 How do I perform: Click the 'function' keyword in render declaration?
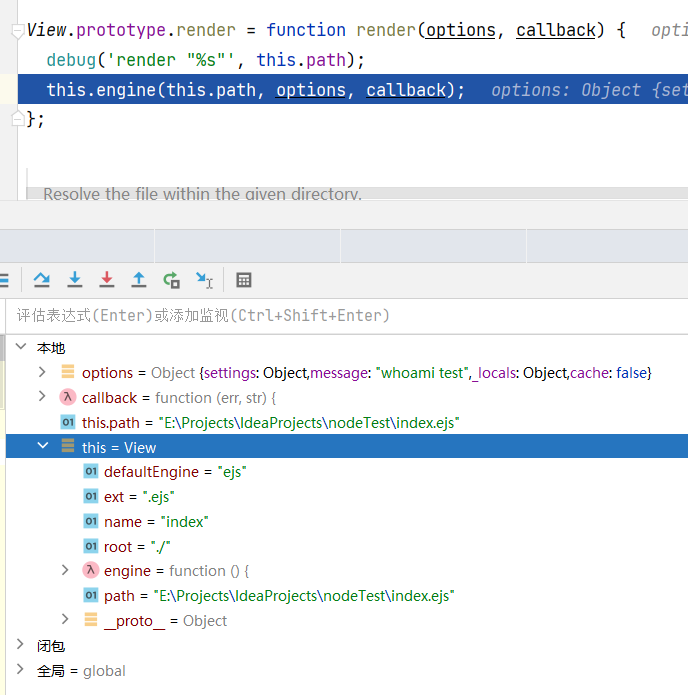[x=306, y=30]
